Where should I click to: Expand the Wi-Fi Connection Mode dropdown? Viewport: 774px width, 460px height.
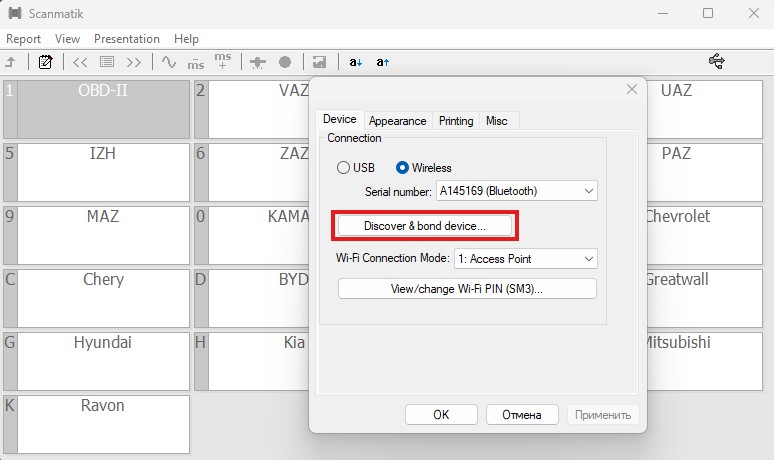pos(524,259)
